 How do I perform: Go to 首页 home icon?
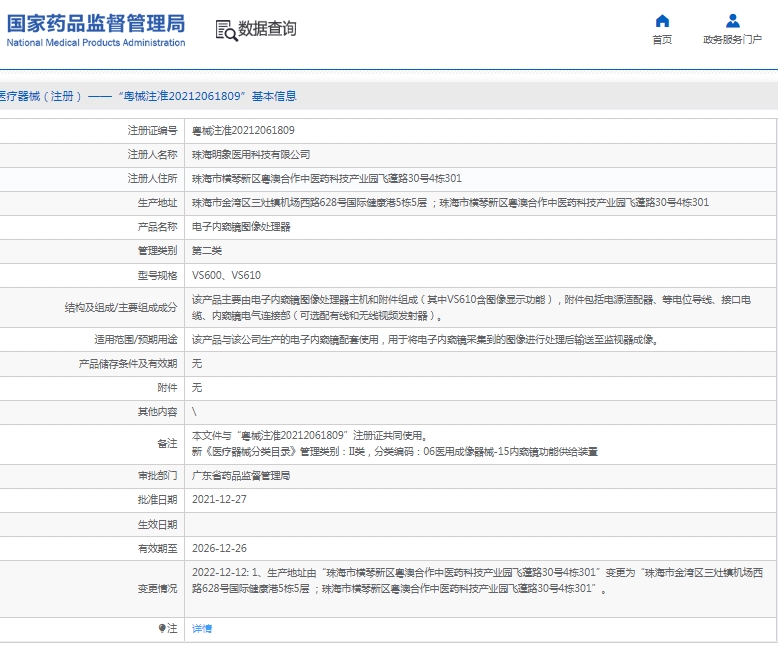click(x=662, y=21)
